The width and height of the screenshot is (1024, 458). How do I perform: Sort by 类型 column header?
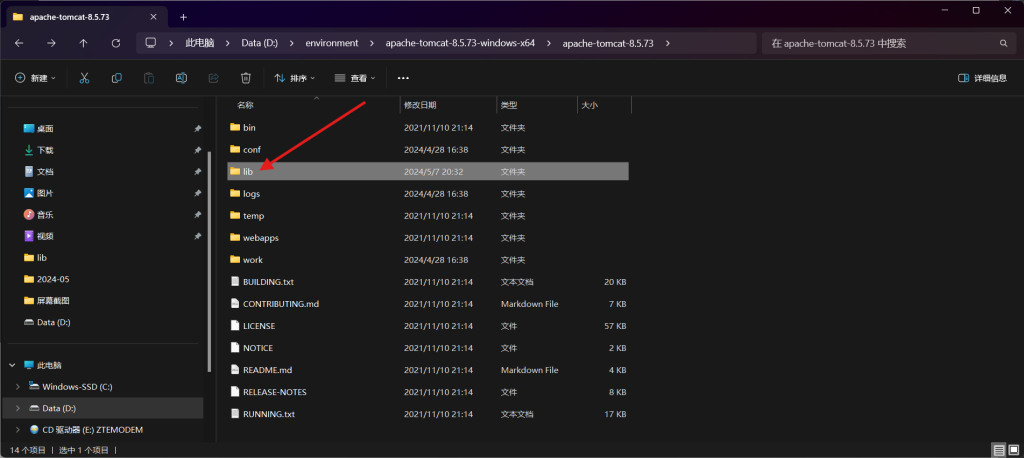coord(509,105)
